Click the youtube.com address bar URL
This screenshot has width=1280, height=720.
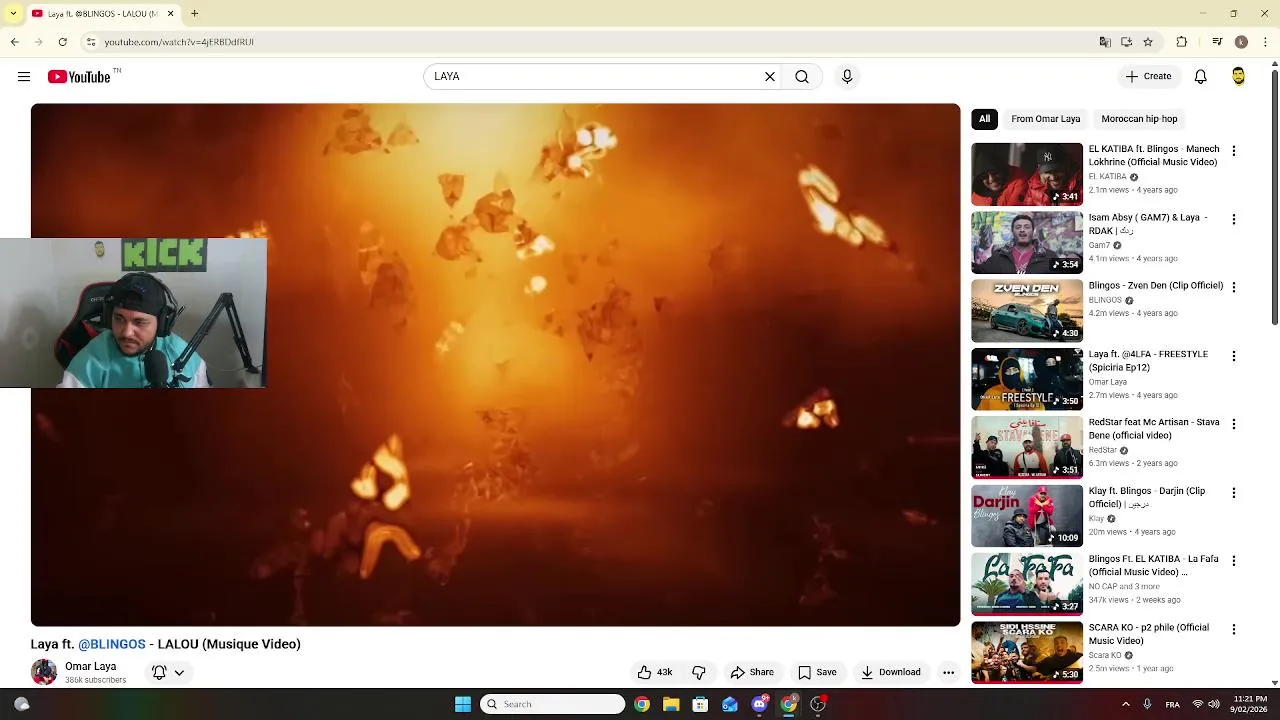[179, 42]
